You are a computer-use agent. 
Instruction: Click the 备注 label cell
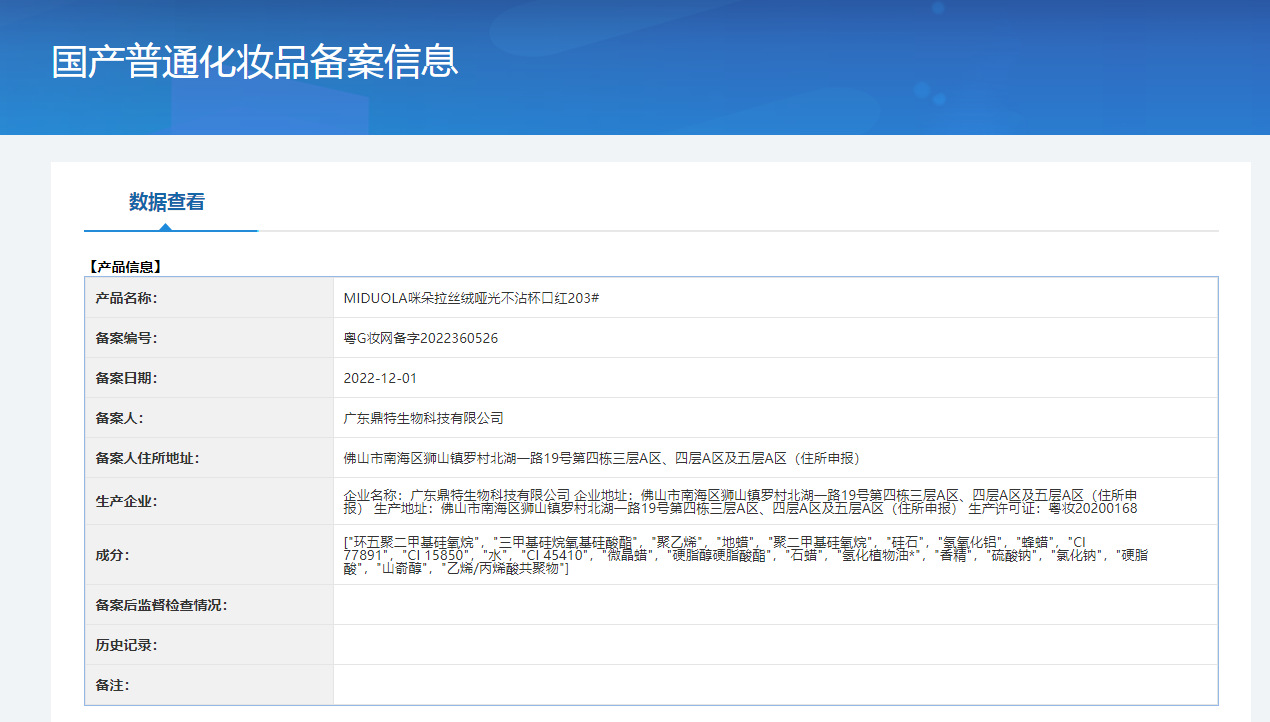click(x=209, y=685)
